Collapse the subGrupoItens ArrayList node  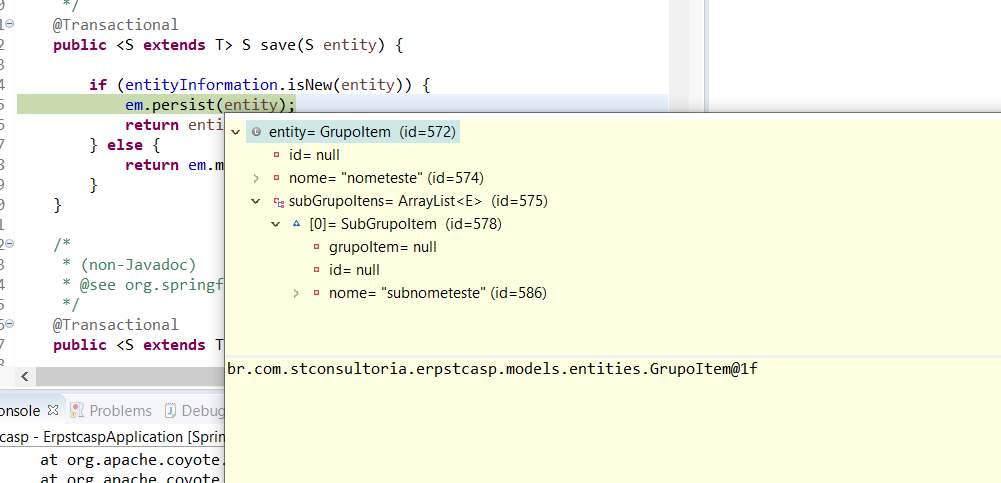[256, 201]
